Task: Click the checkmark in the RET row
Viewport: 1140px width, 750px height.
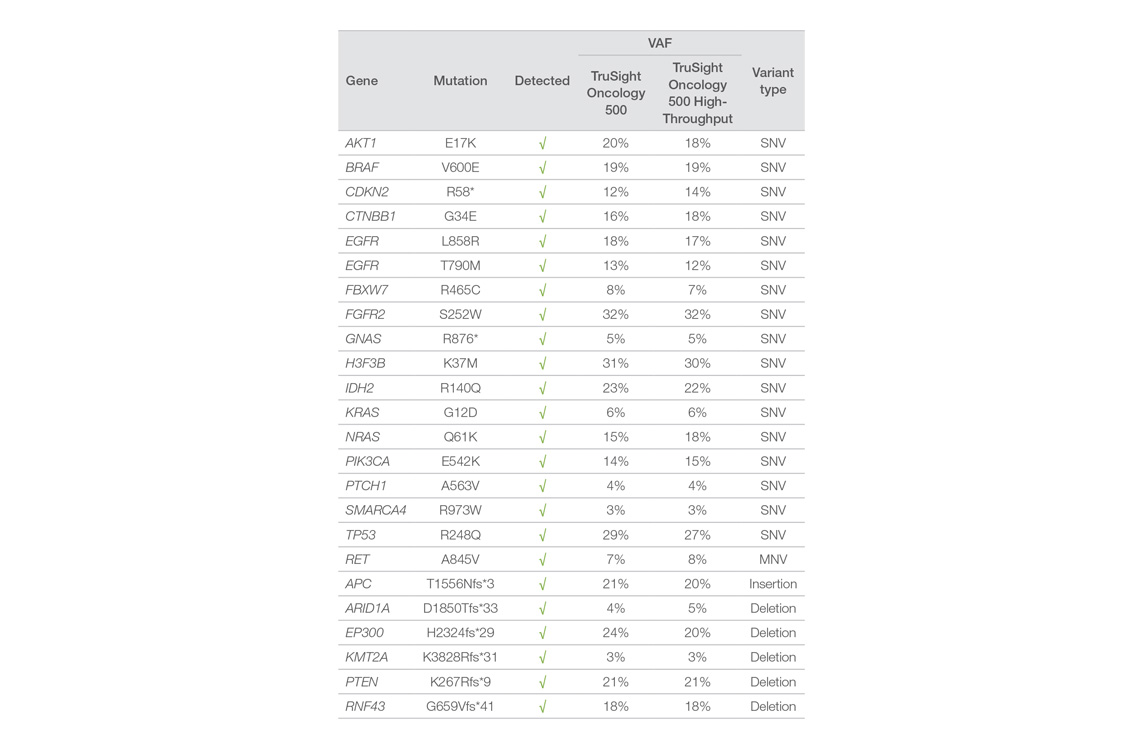Action: pyautogui.click(x=542, y=560)
